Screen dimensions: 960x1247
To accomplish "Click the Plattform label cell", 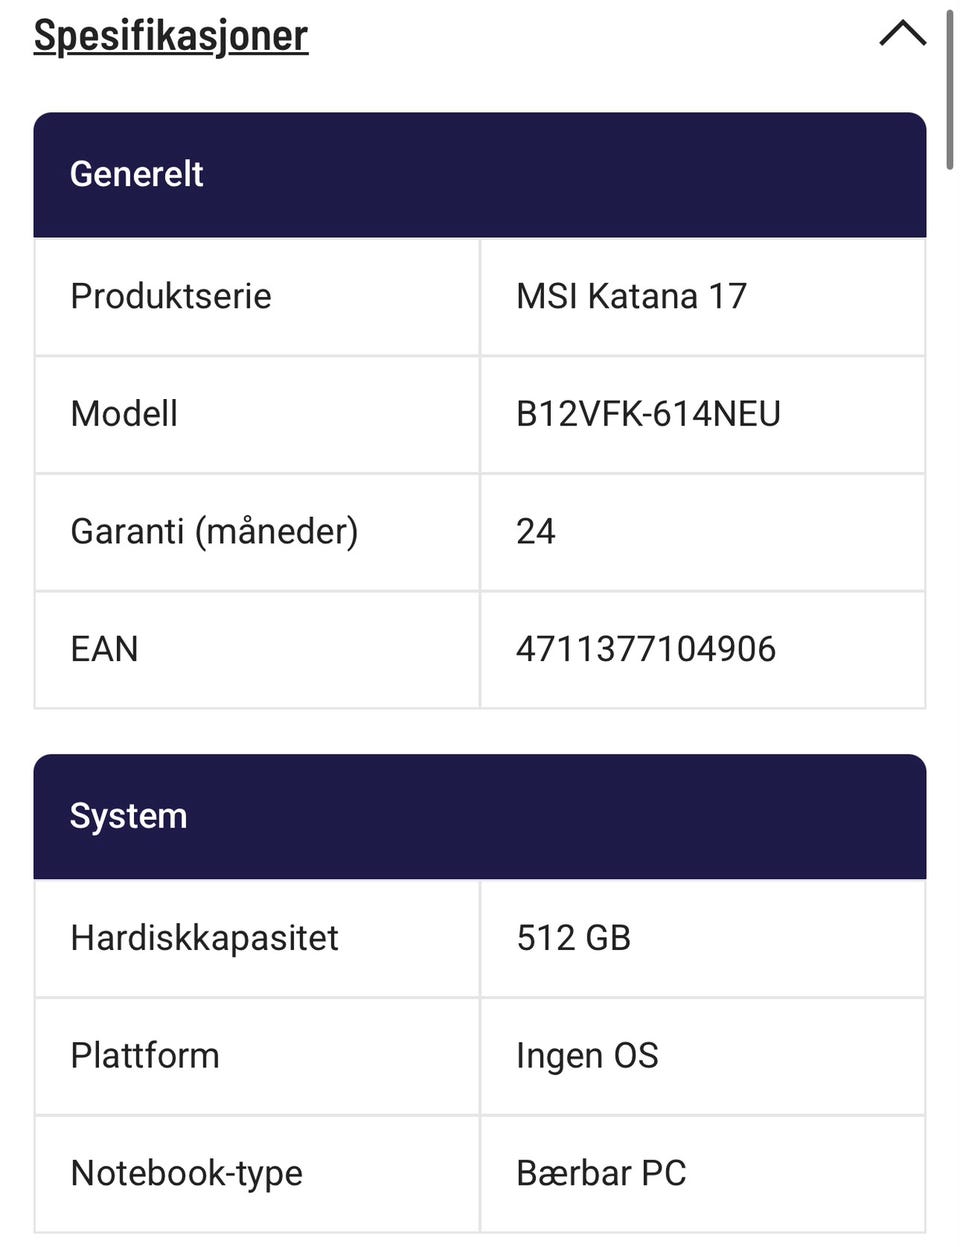I will coord(257,1056).
